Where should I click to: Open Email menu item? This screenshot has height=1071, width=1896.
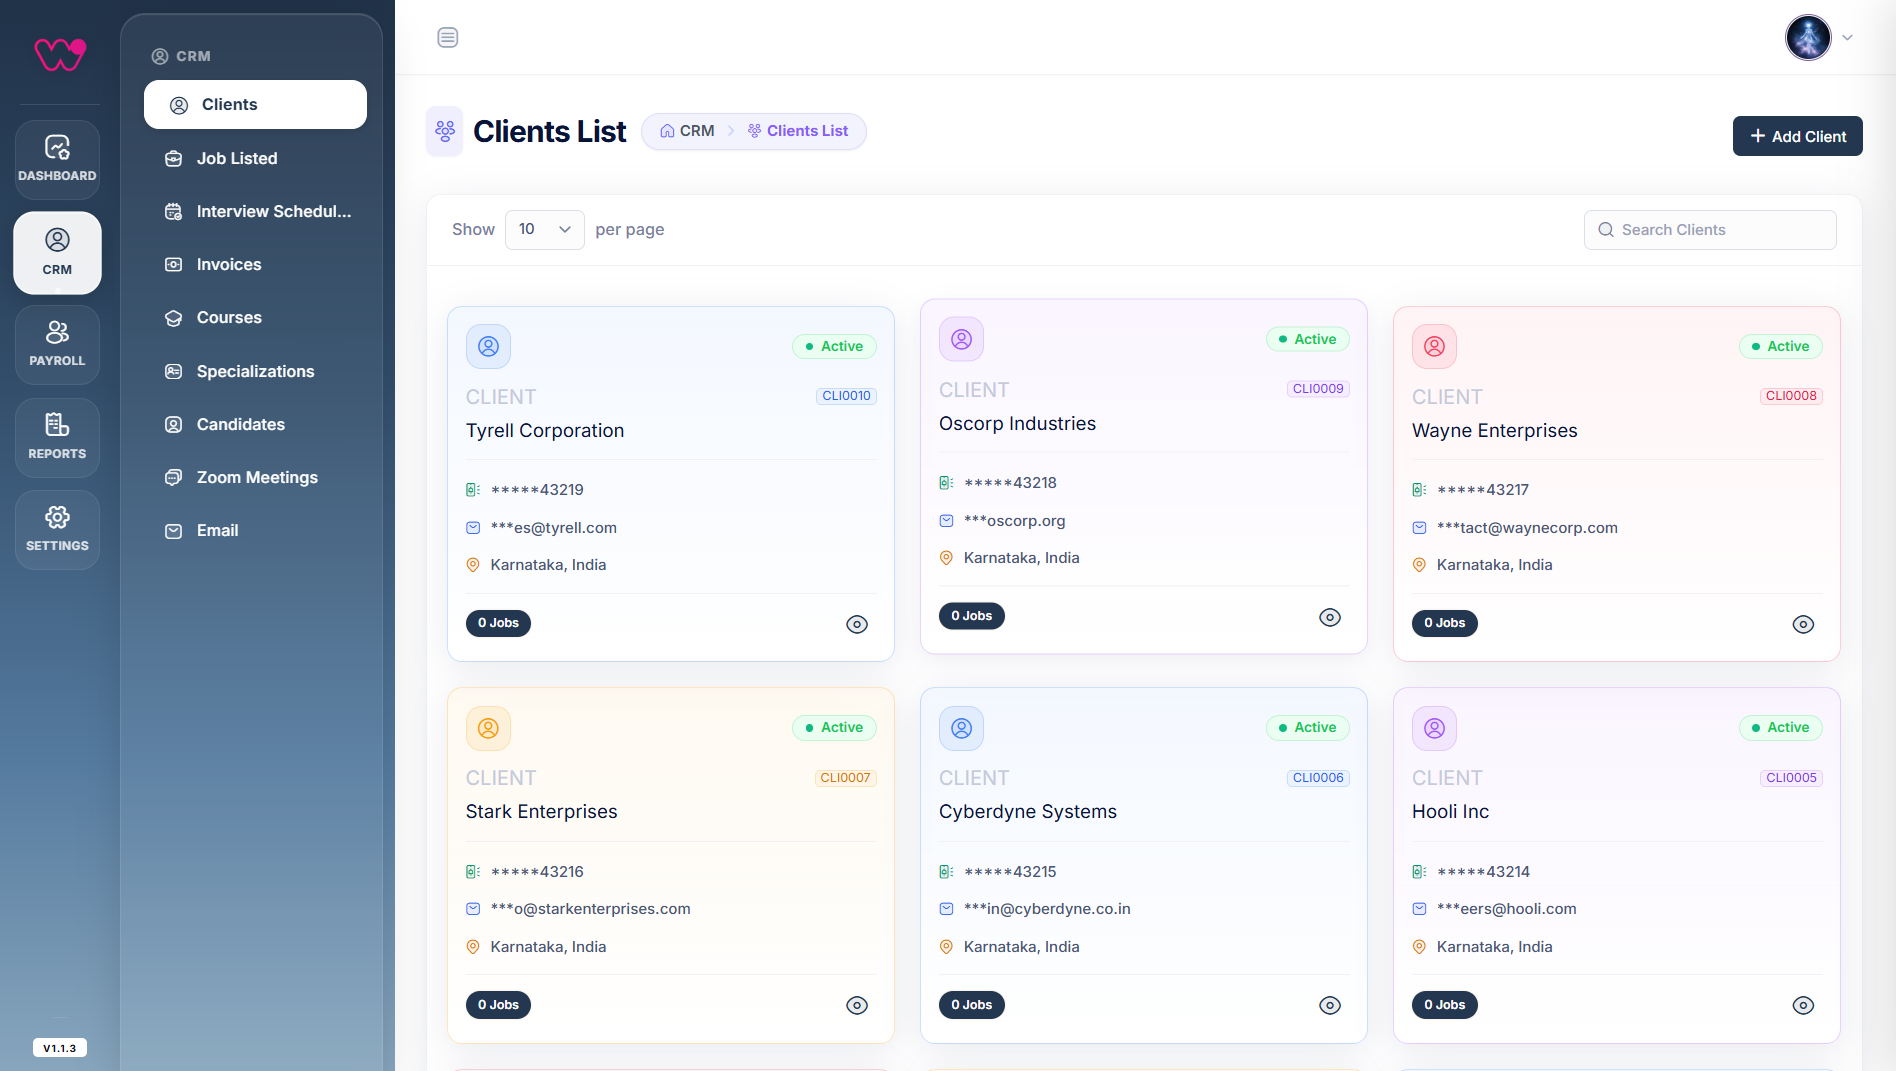pos(255,530)
